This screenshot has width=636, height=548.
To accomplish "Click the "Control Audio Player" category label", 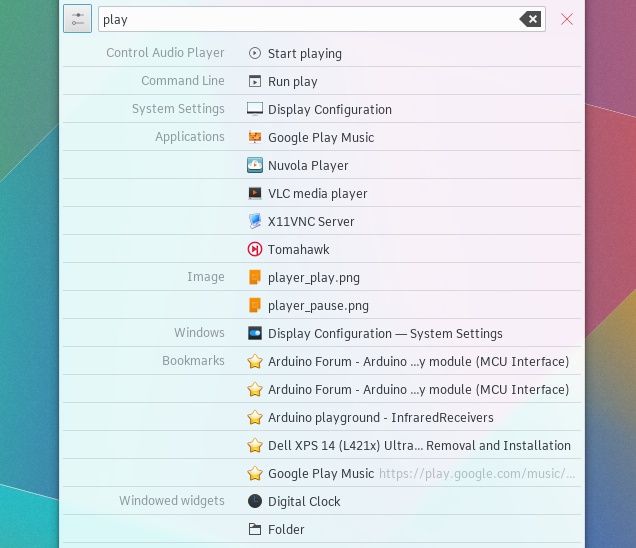I will click(165, 53).
